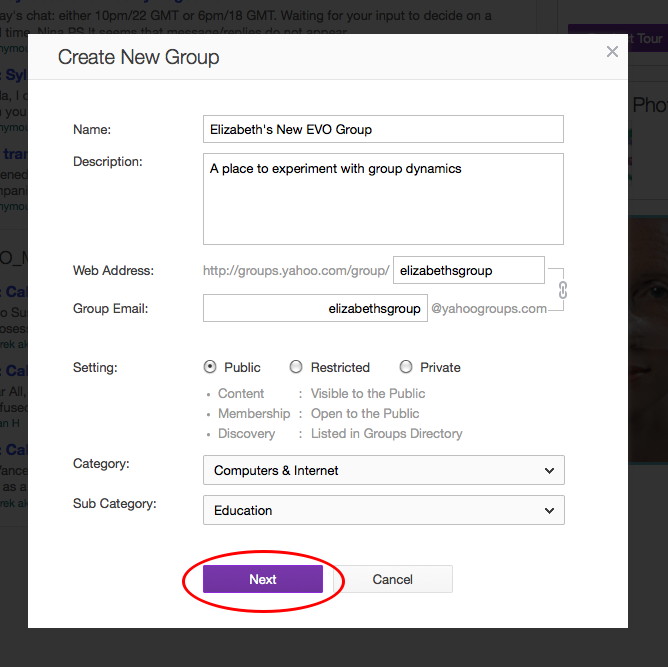
Task: Select the Restricted setting radio button
Action: 296,367
